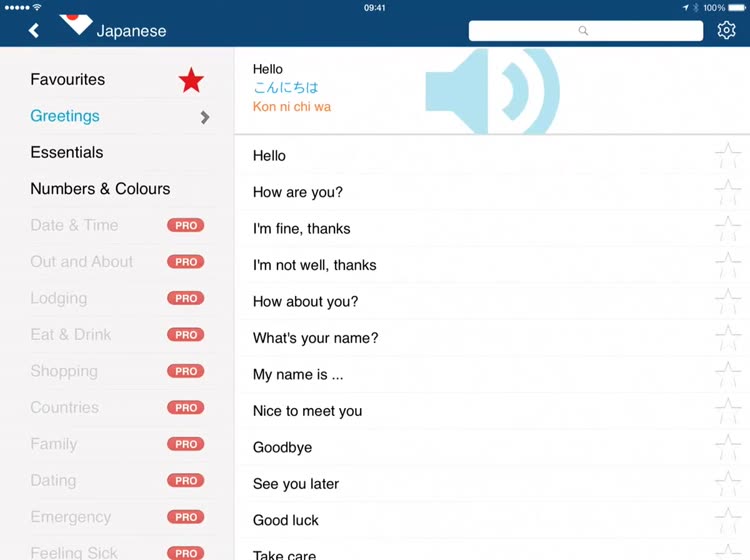Open the Essentials category
750x560 pixels.
pos(117,153)
